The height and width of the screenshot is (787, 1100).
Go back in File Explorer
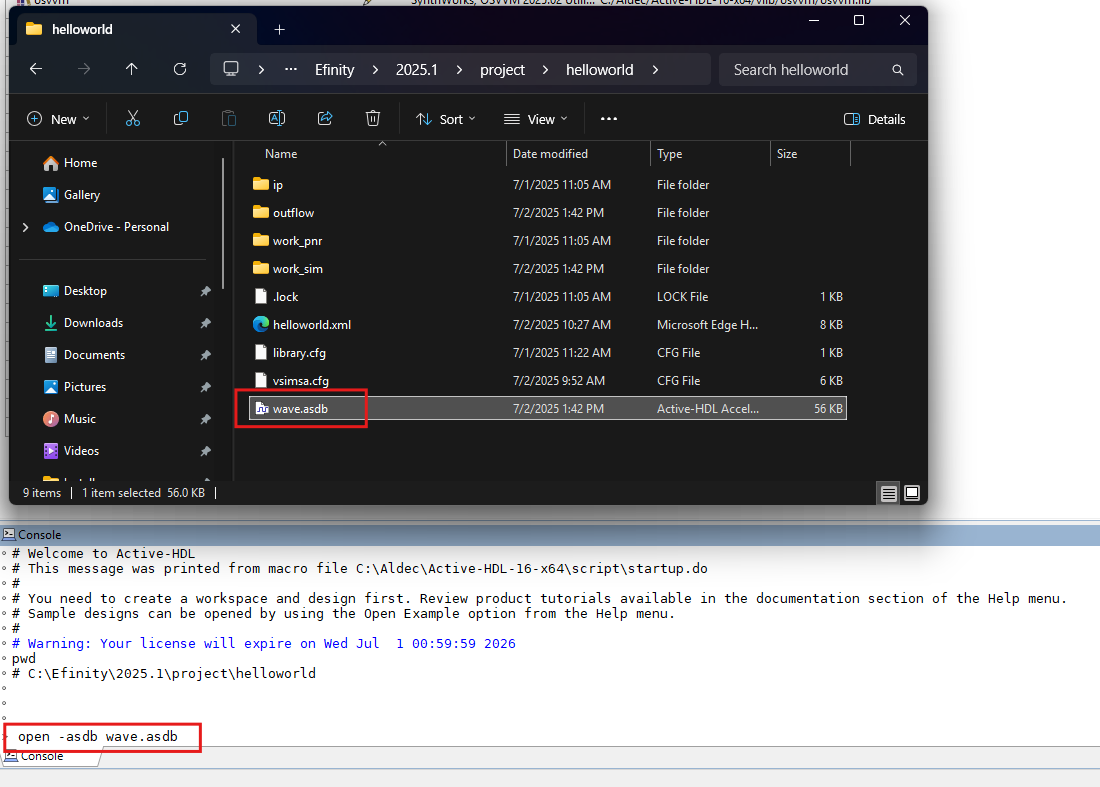[36, 69]
